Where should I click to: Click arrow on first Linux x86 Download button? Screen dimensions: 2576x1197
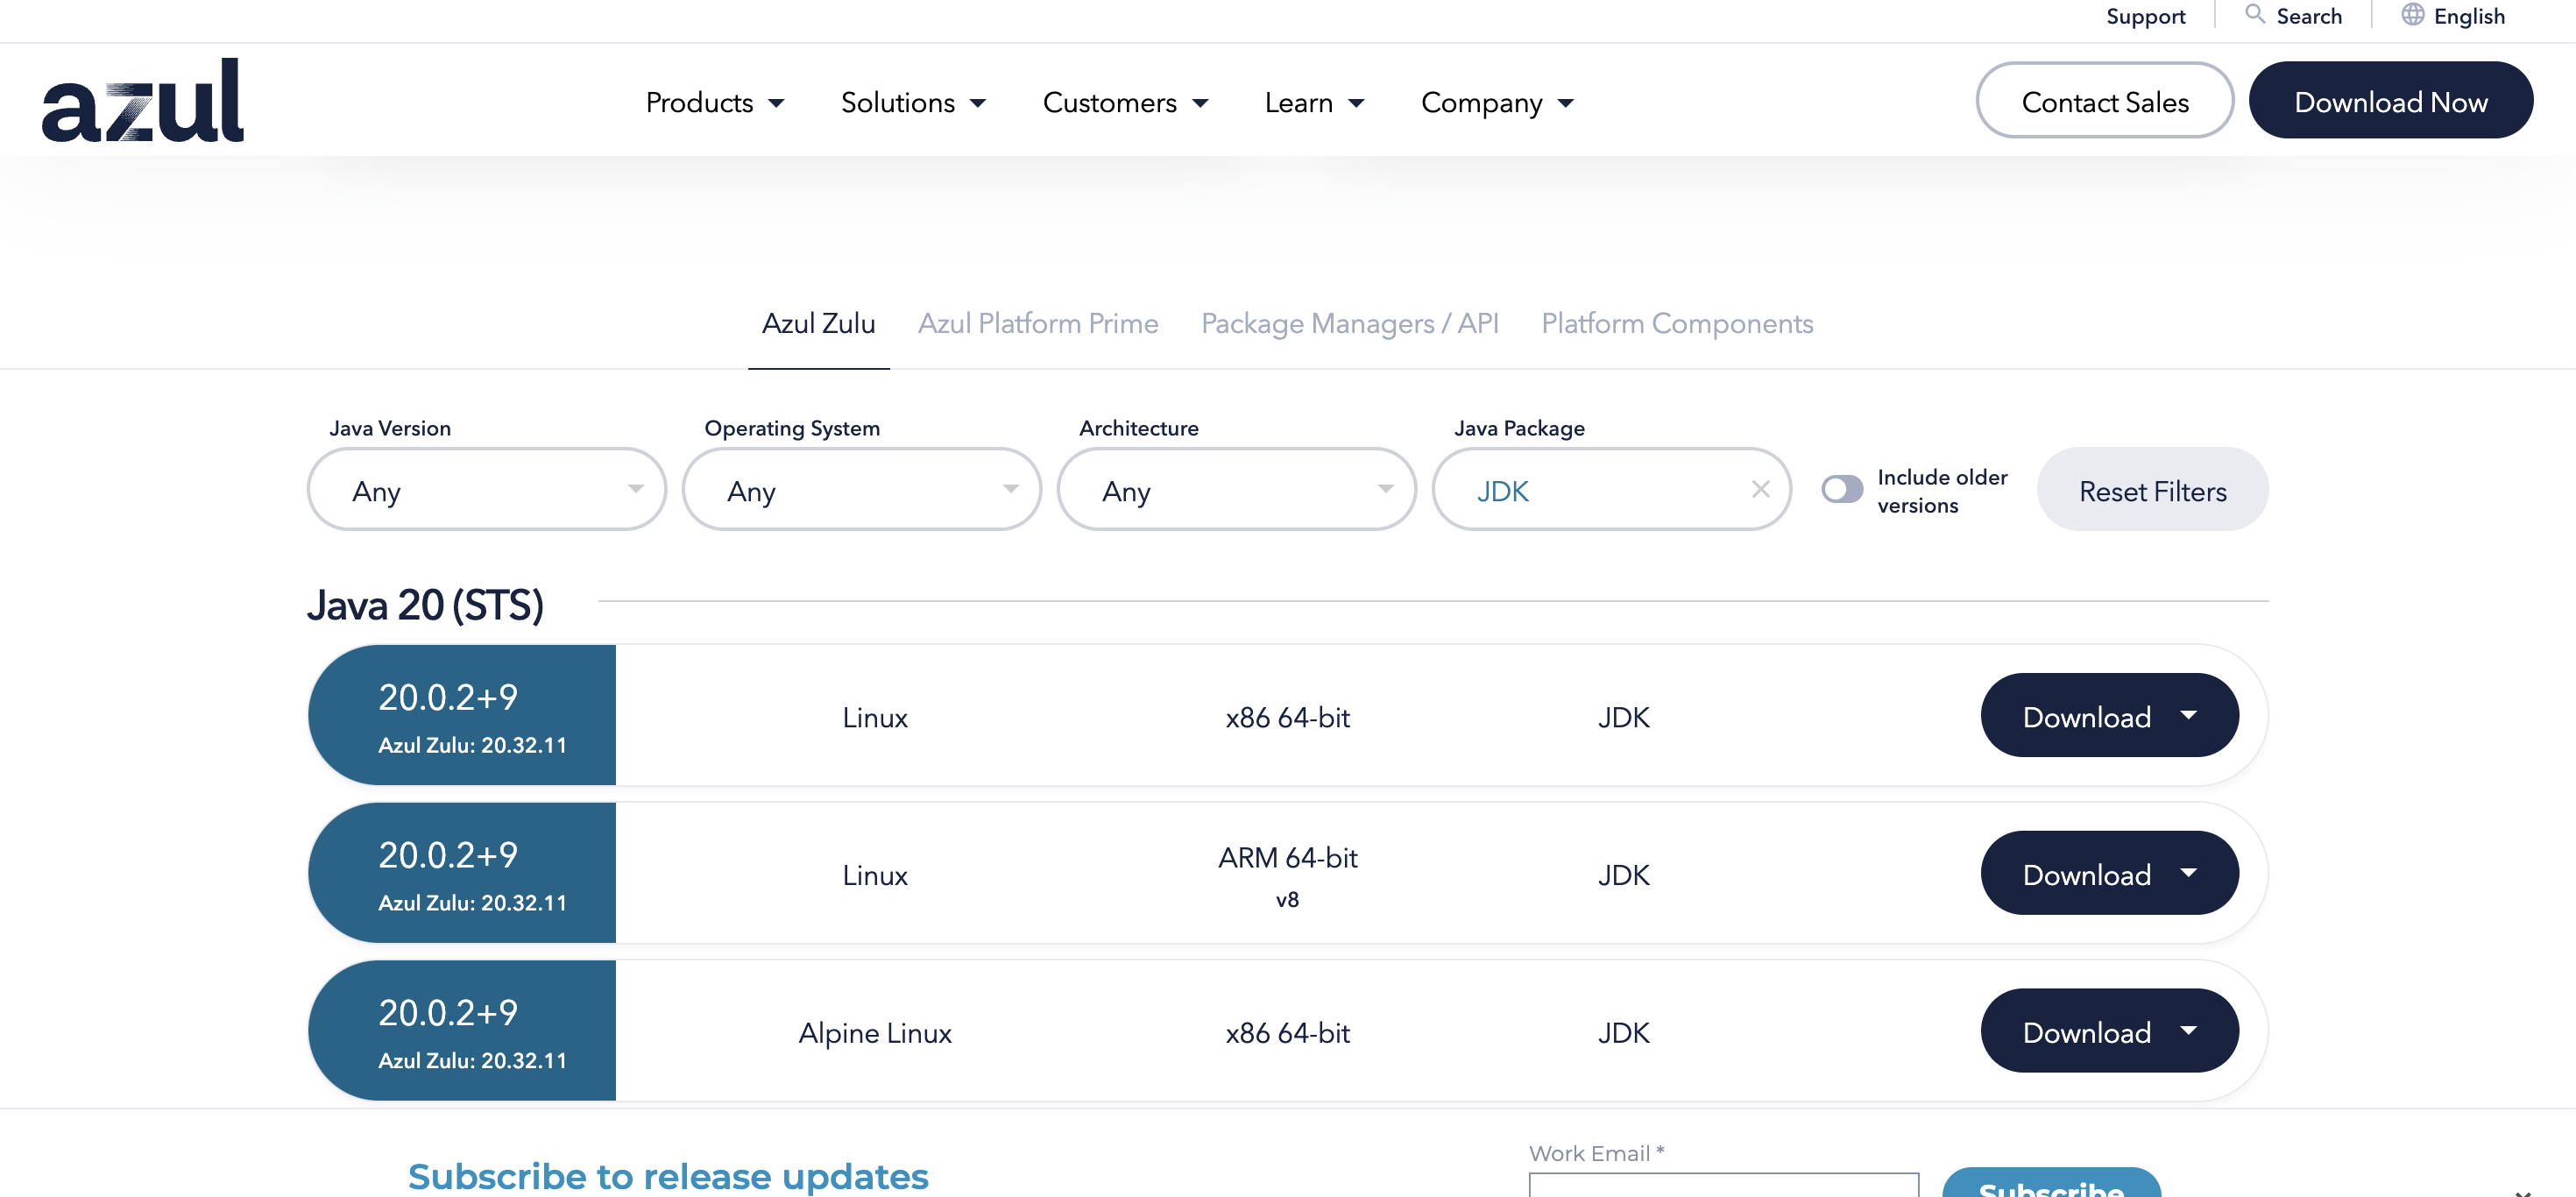2188,716
